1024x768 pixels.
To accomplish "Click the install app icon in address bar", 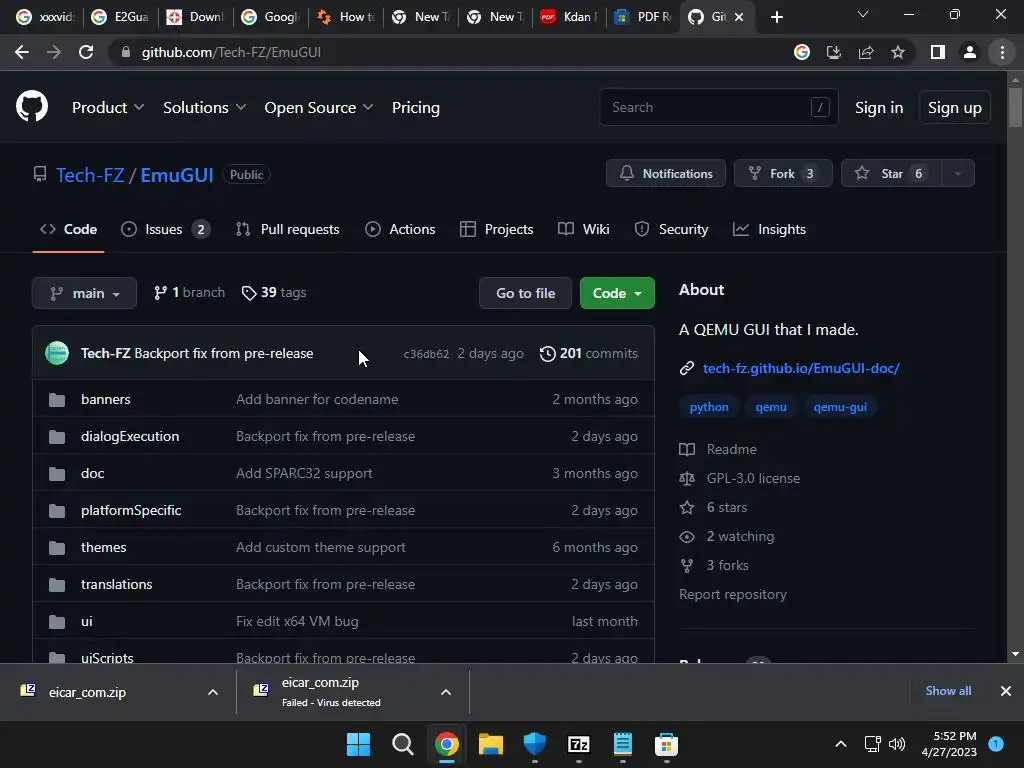I will 834,52.
